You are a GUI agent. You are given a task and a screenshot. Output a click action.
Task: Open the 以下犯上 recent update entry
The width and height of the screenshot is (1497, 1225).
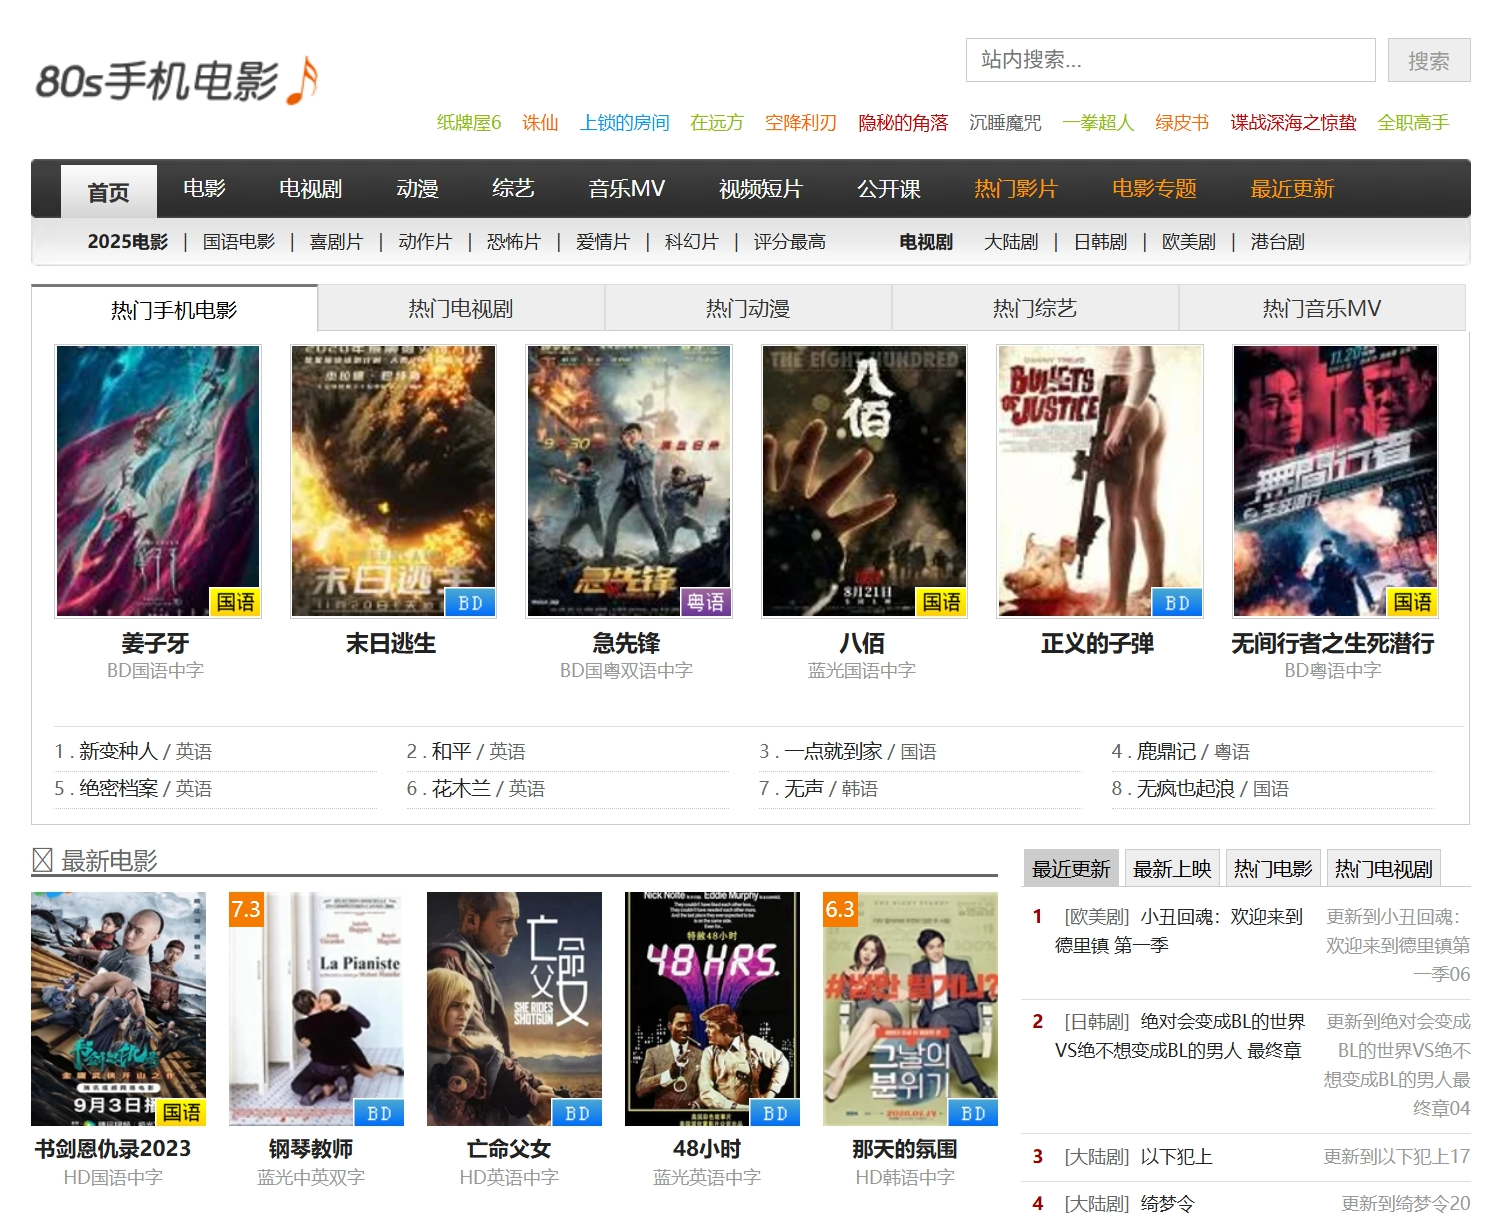[1176, 1157]
